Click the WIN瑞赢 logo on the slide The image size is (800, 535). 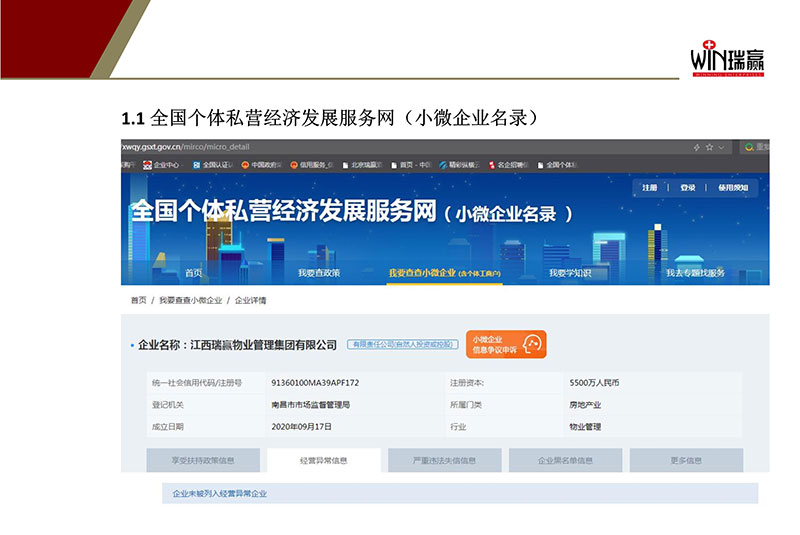click(728, 58)
